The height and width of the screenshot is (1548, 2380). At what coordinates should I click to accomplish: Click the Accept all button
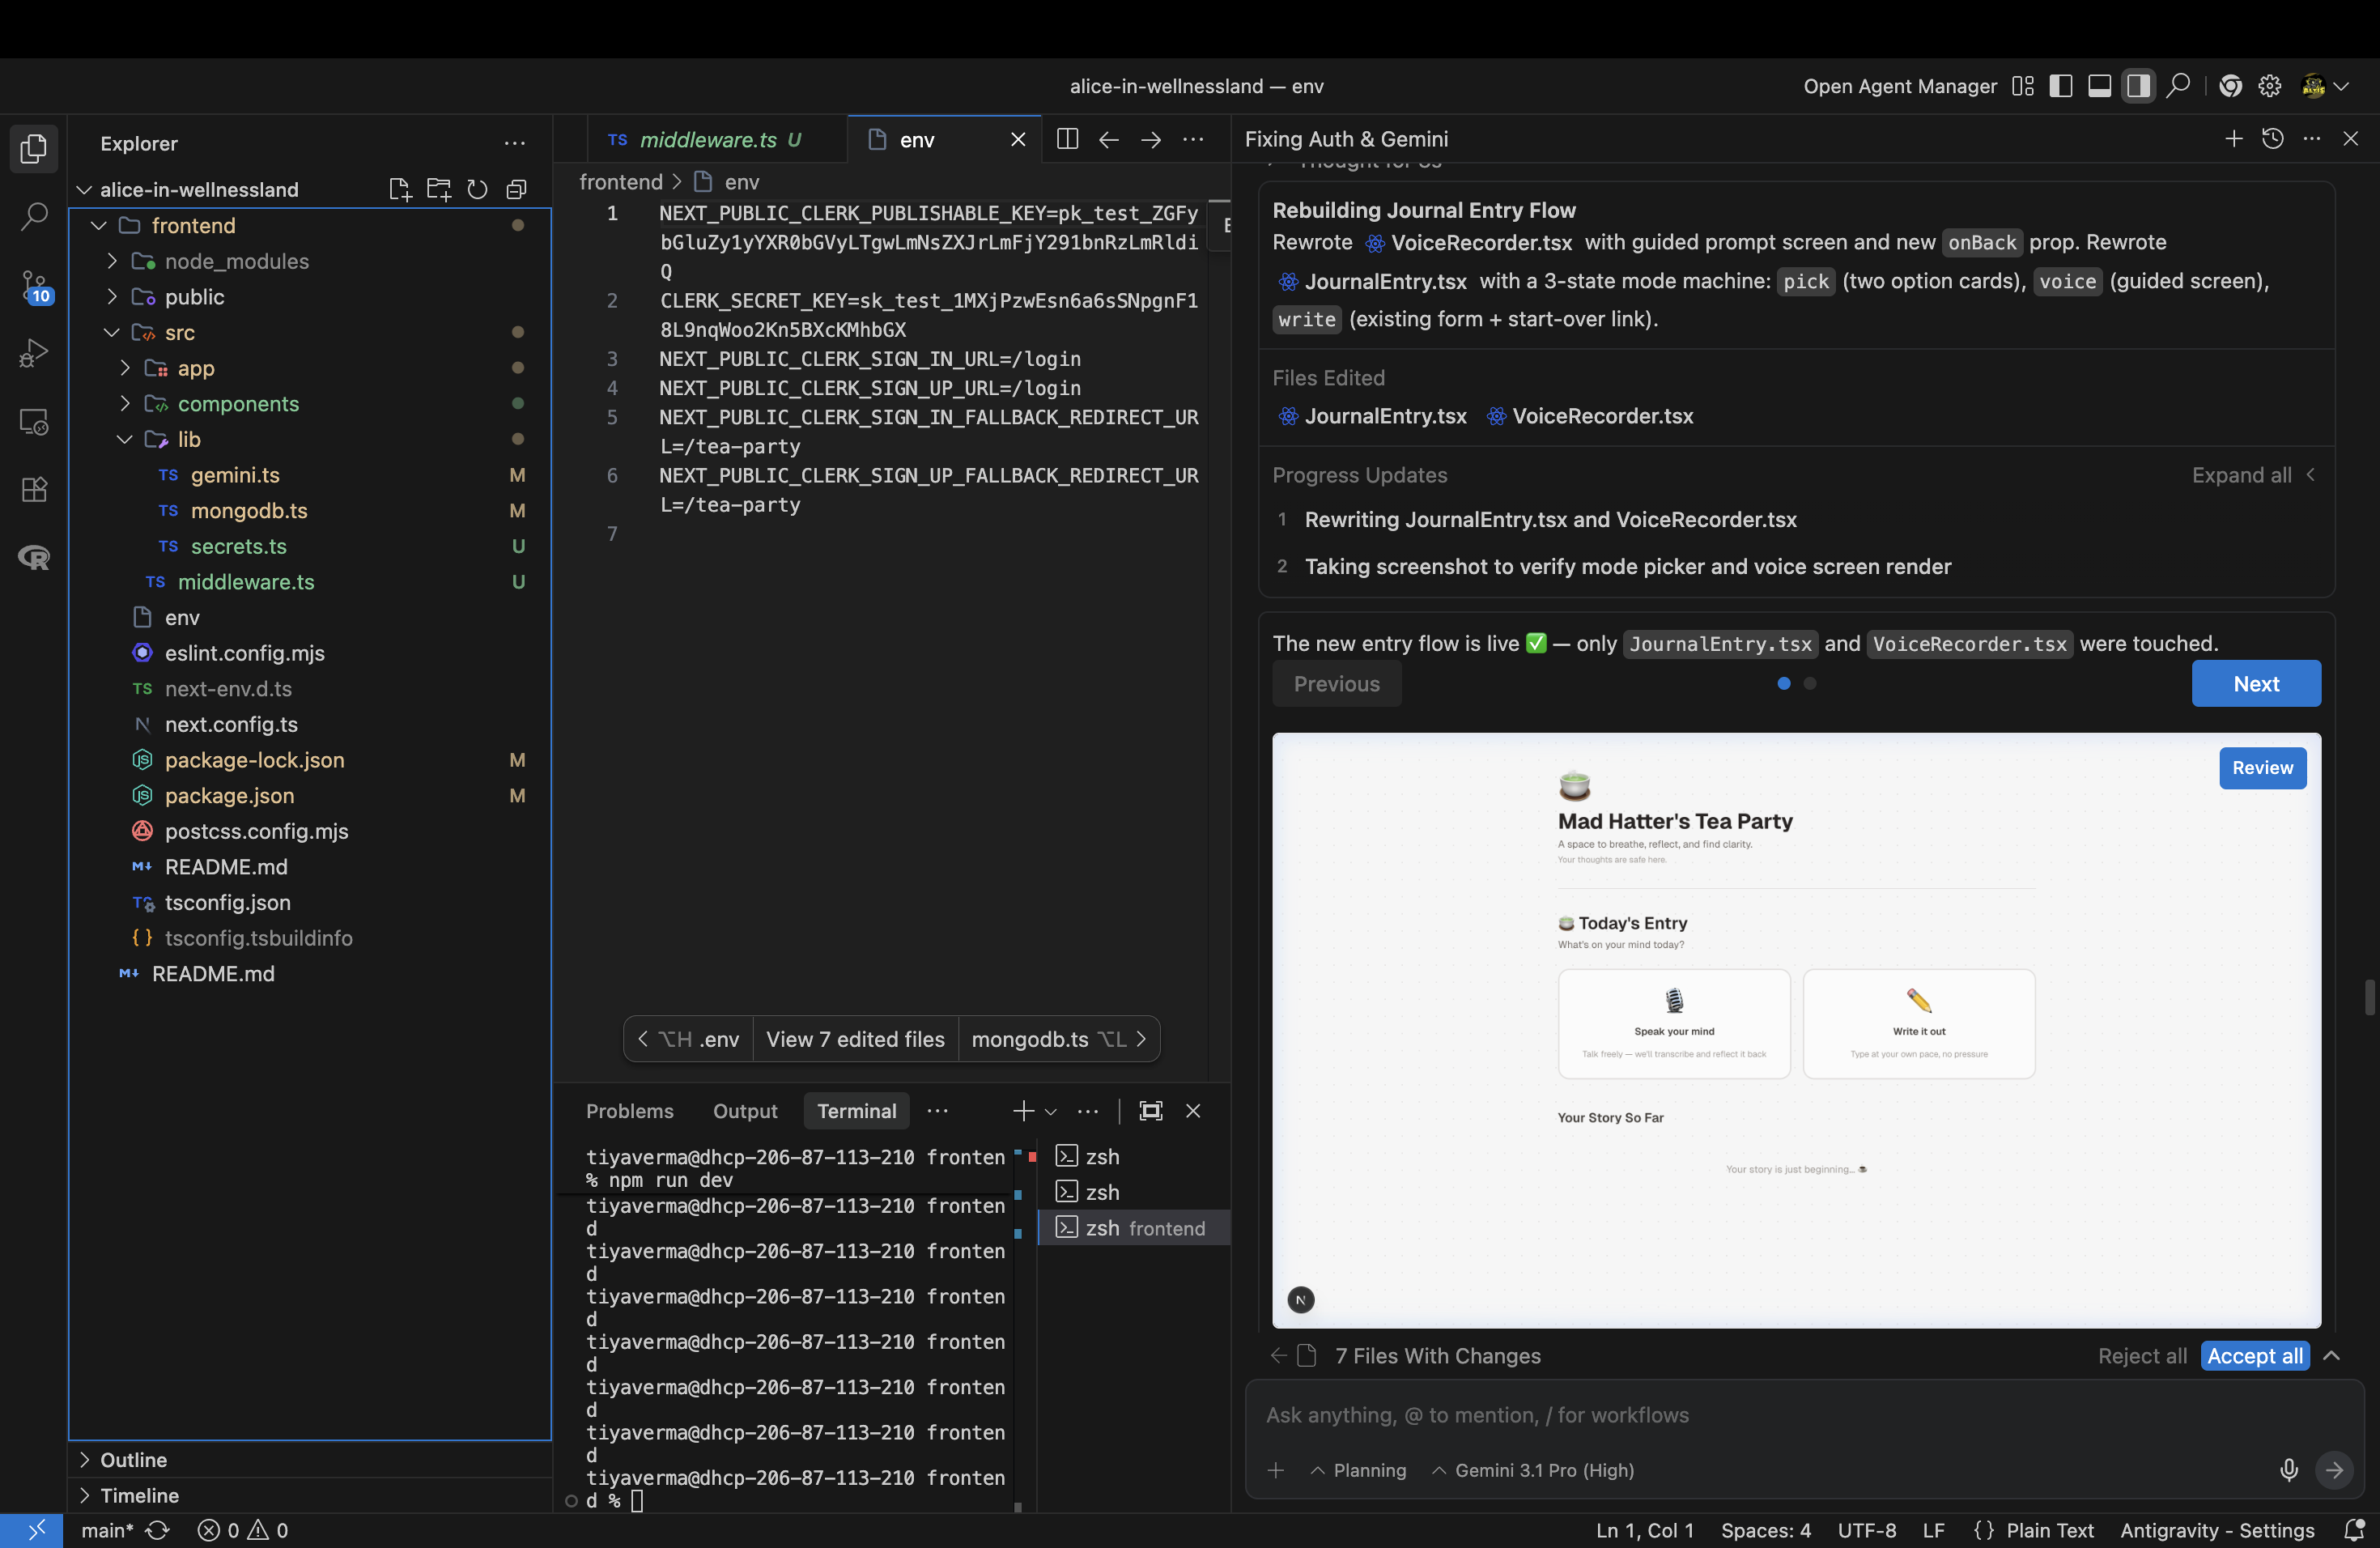(x=2254, y=1356)
